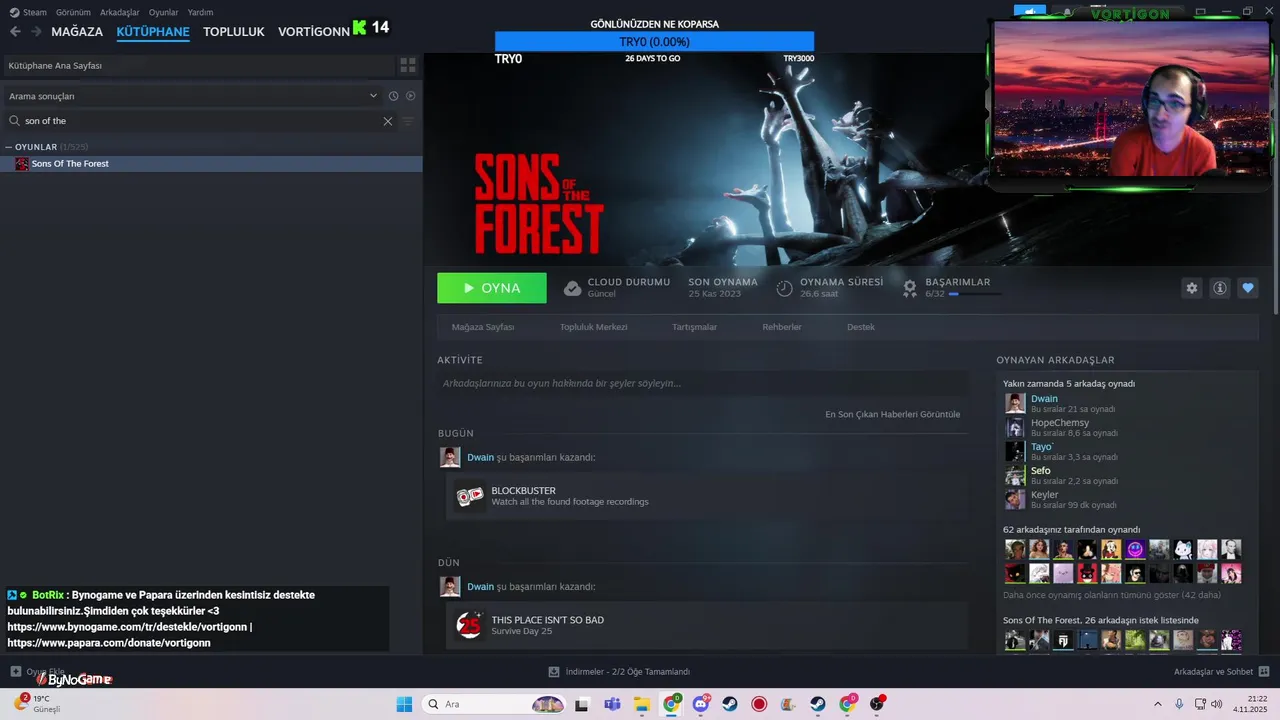Click the library search field
Image resolution: width=1280 pixels, height=720 pixels.
click(x=200, y=121)
